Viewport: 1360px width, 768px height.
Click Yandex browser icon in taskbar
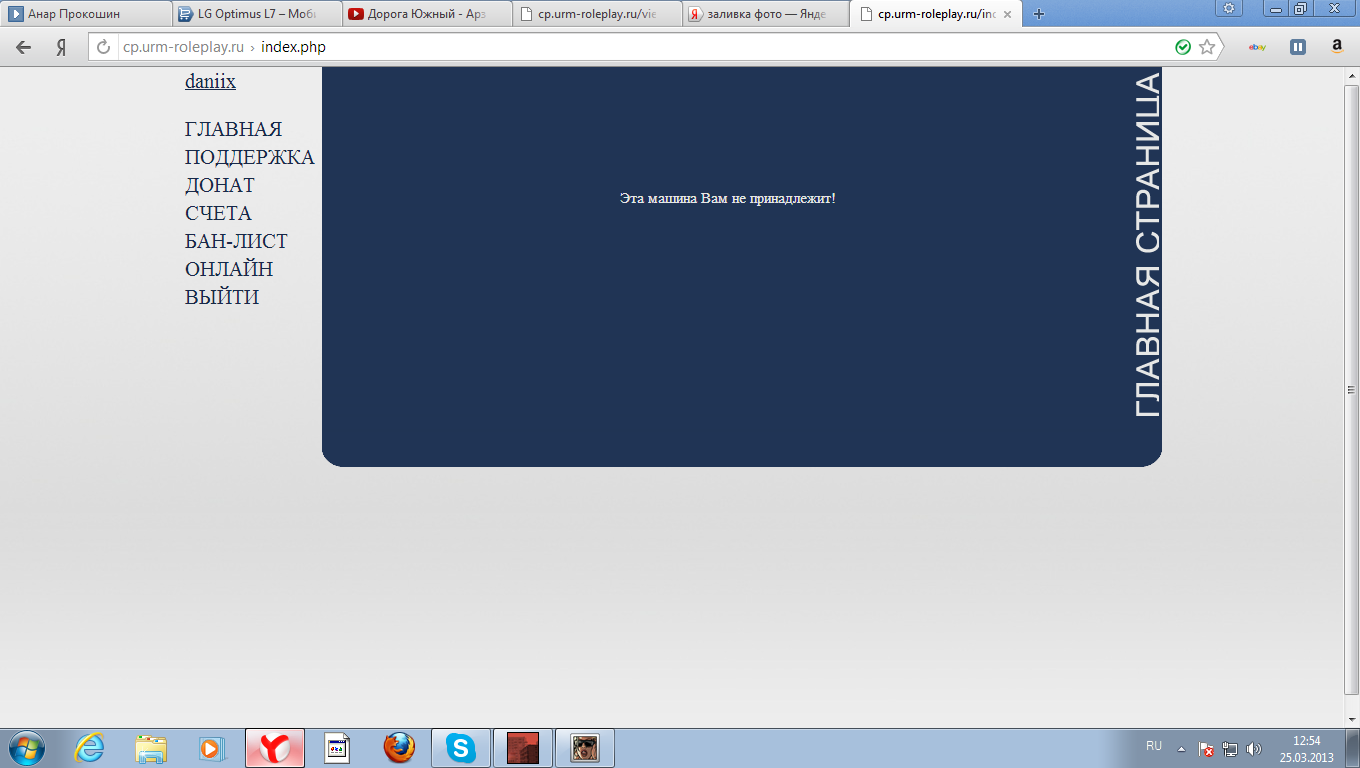tap(275, 748)
